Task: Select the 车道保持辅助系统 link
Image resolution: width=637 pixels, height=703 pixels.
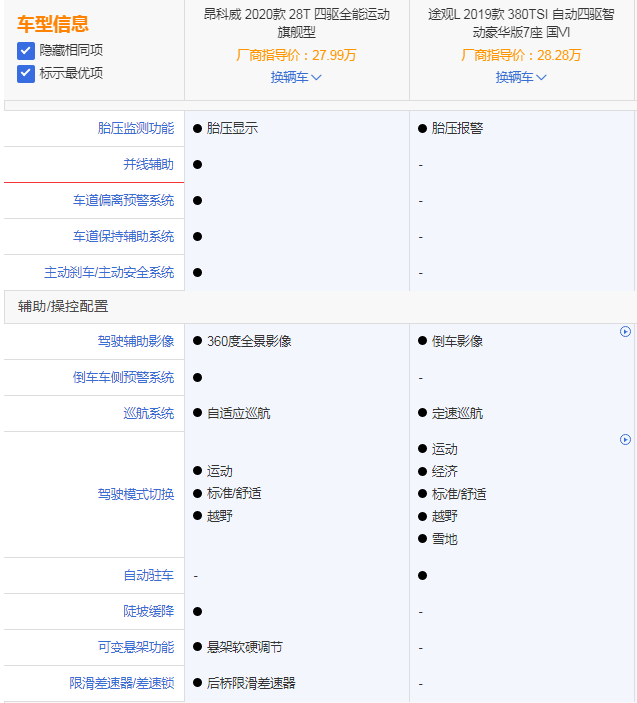Action: pyautogui.click(x=123, y=236)
